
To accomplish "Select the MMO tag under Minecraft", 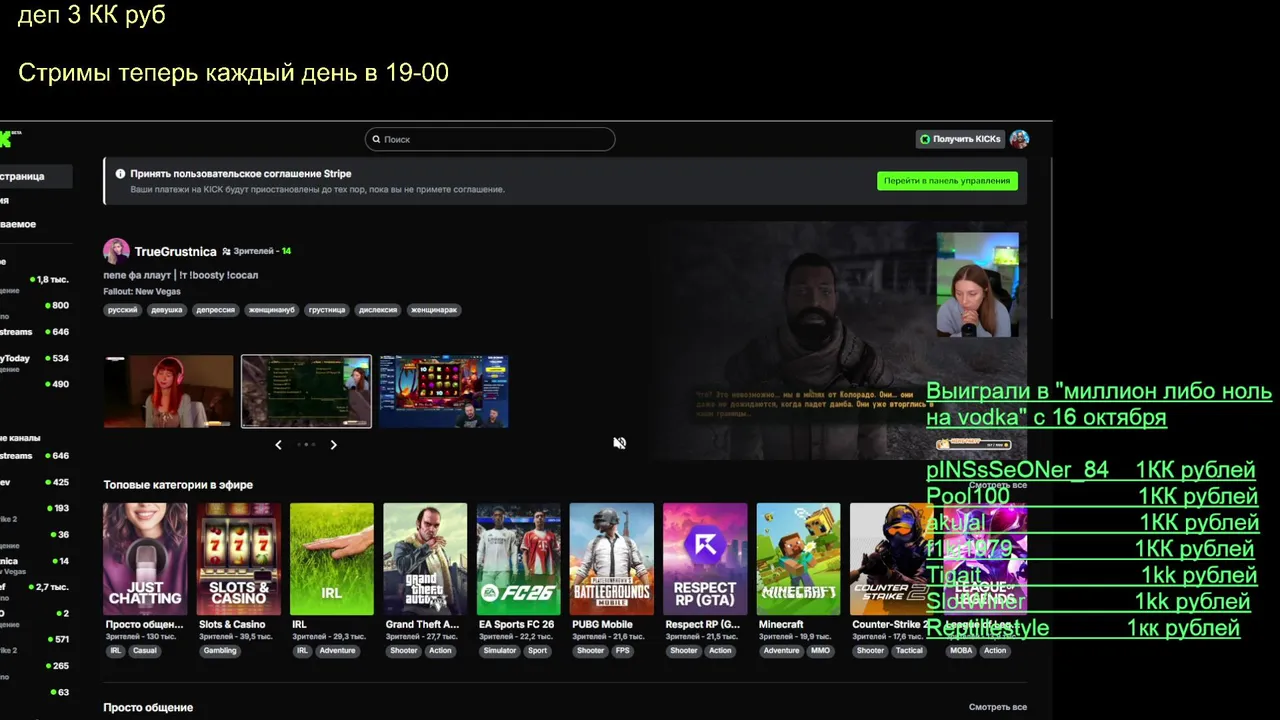I will coord(820,651).
